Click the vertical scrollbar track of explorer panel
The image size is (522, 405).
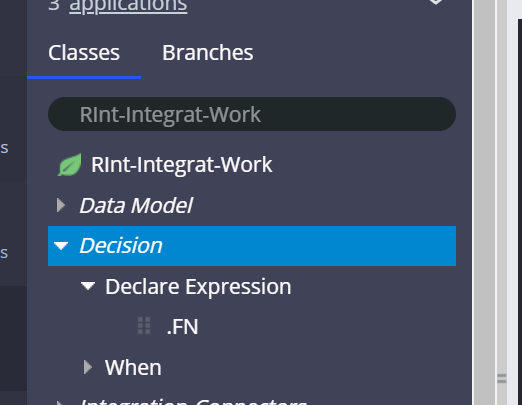click(485, 200)
